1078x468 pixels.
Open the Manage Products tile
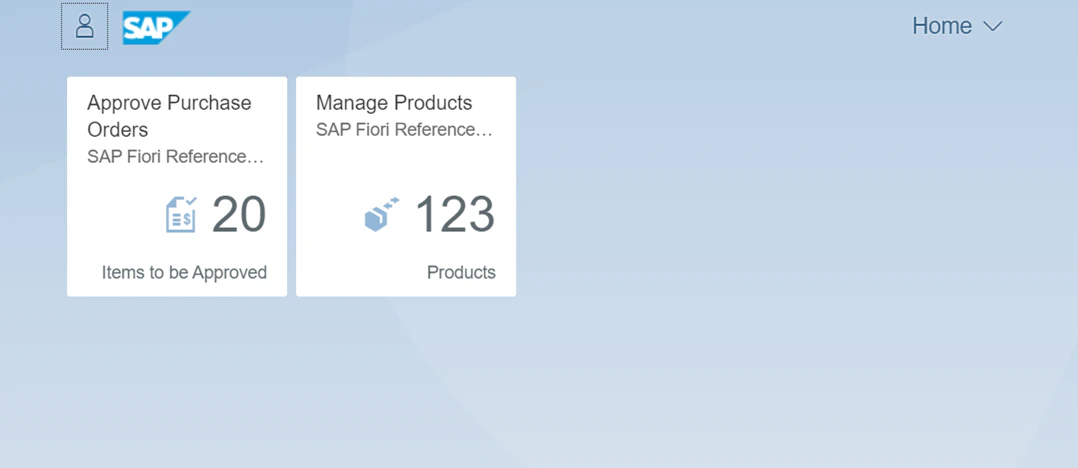click(406, 186)
